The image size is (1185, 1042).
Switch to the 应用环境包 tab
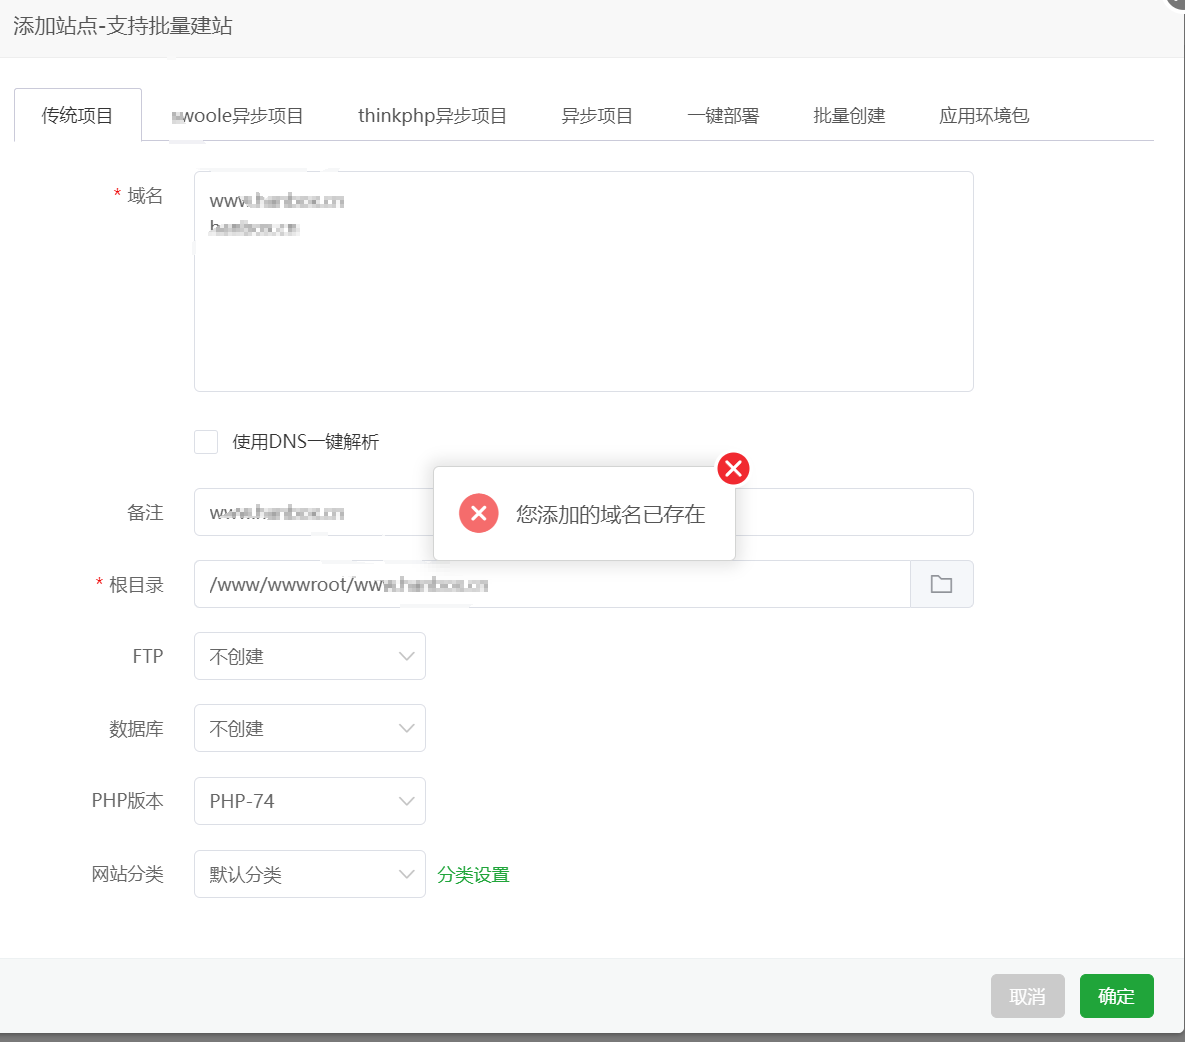(984, 116)
